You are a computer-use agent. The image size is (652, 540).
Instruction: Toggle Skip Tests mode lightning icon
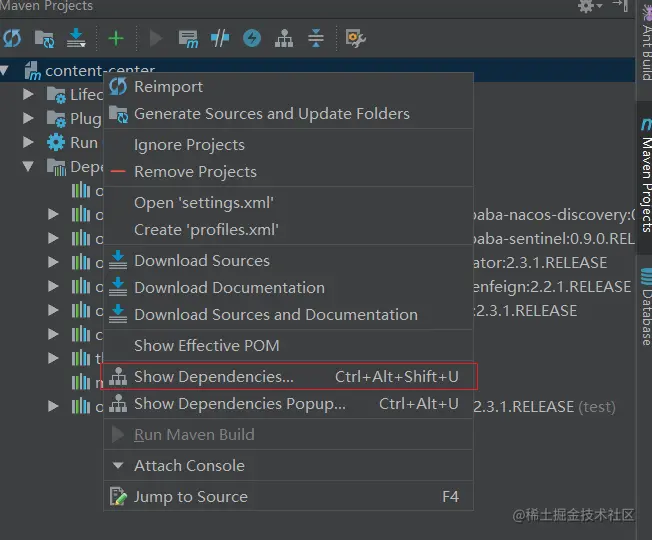point(252,39)
